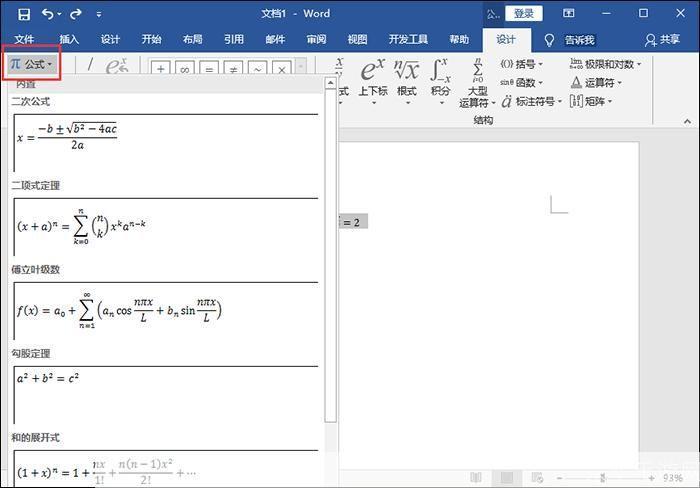Switch to the 开发工具 ribbon tab
This screenshot has width=700, height=488.
pyautogui.click(x=408, y=39)
